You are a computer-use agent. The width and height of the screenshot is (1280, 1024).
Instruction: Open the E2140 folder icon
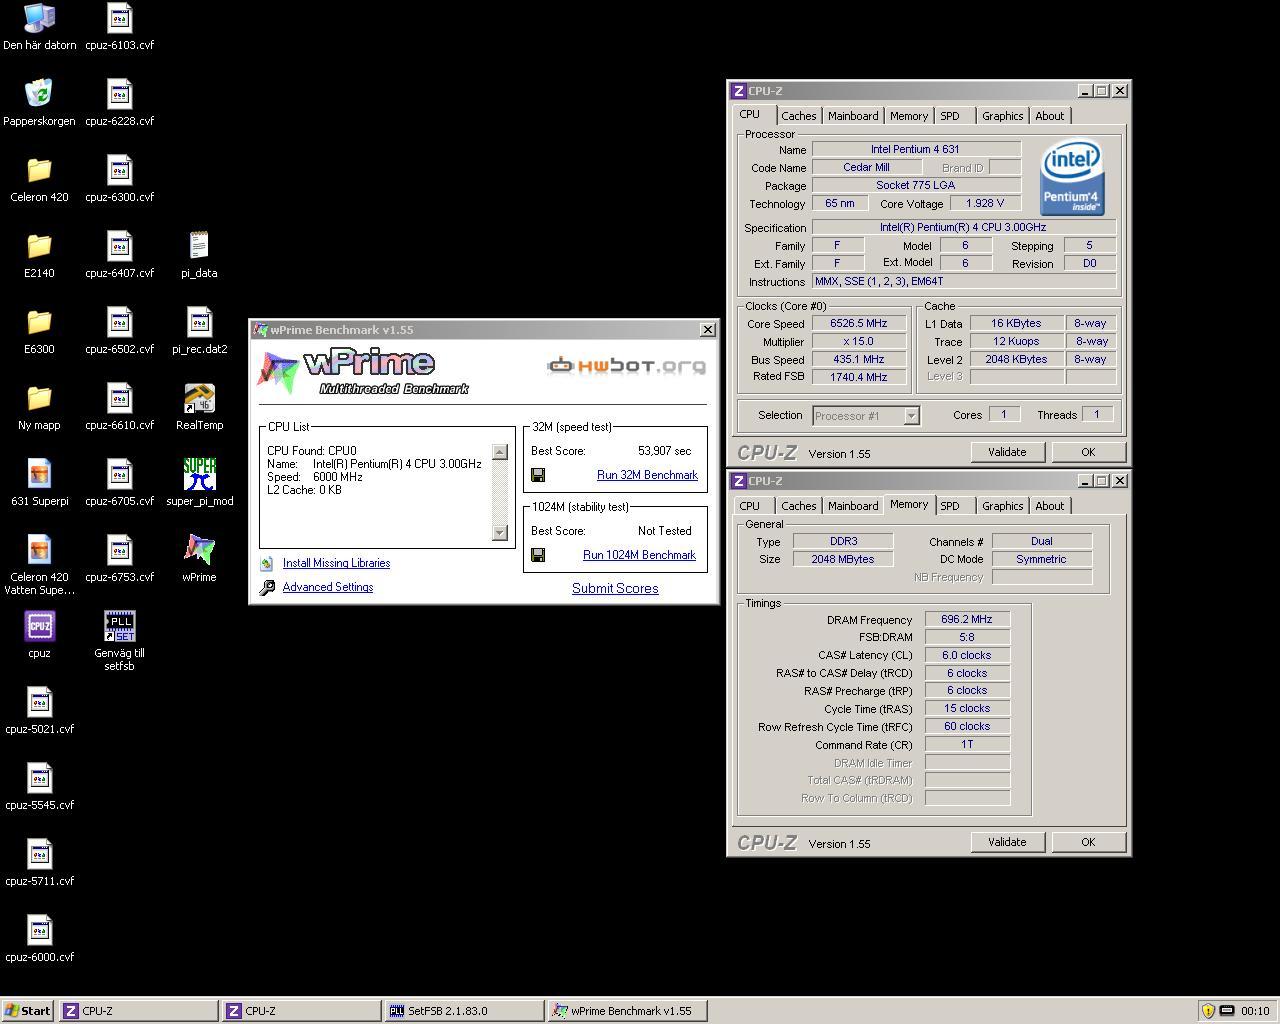click(39, 255)
